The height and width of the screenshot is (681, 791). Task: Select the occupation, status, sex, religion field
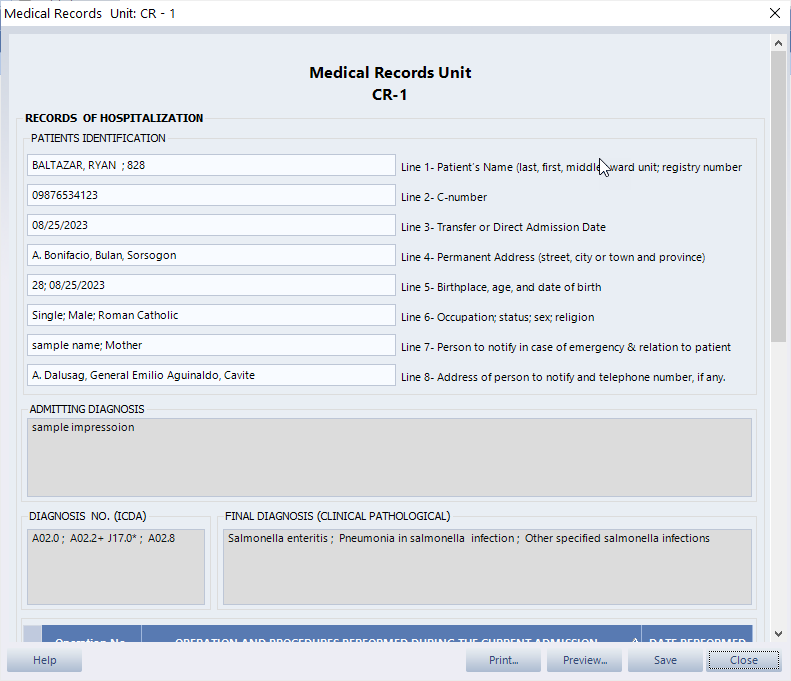(211, 315)
